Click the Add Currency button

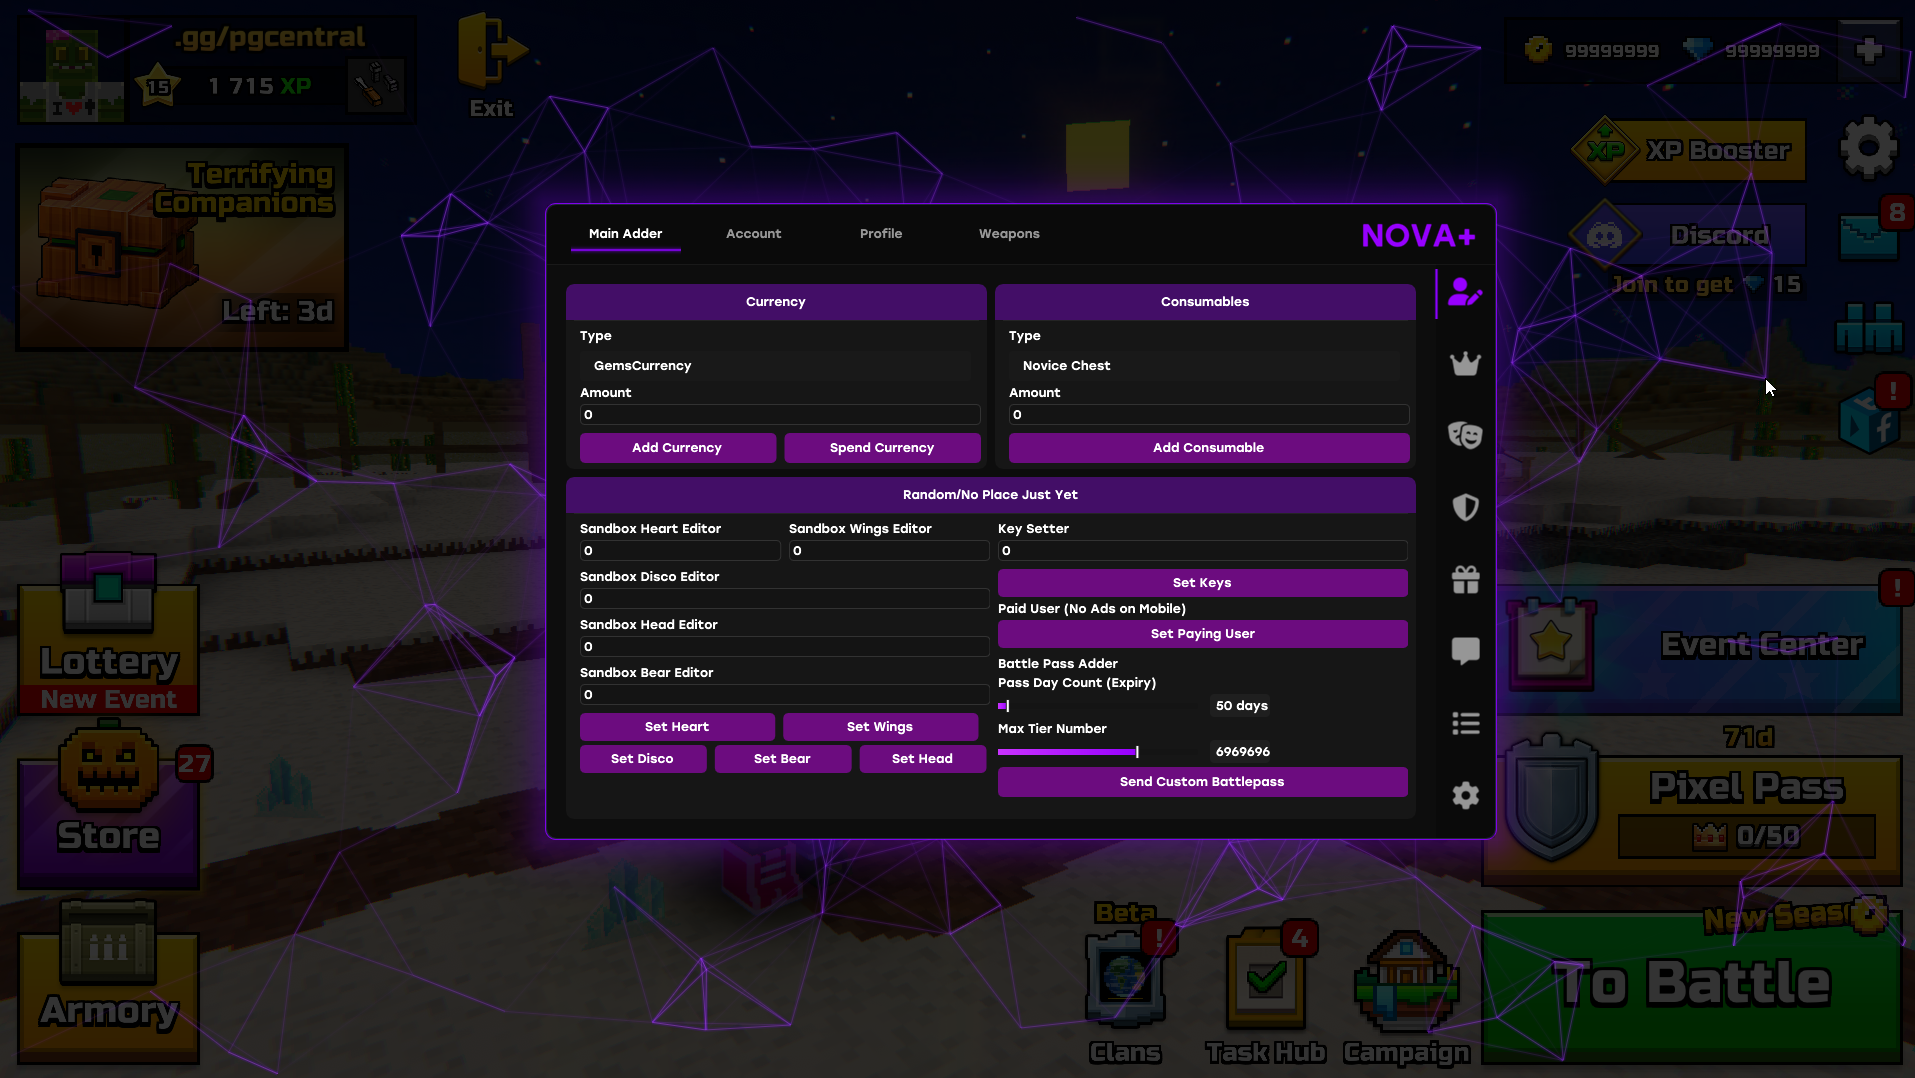tap(677, 447)
